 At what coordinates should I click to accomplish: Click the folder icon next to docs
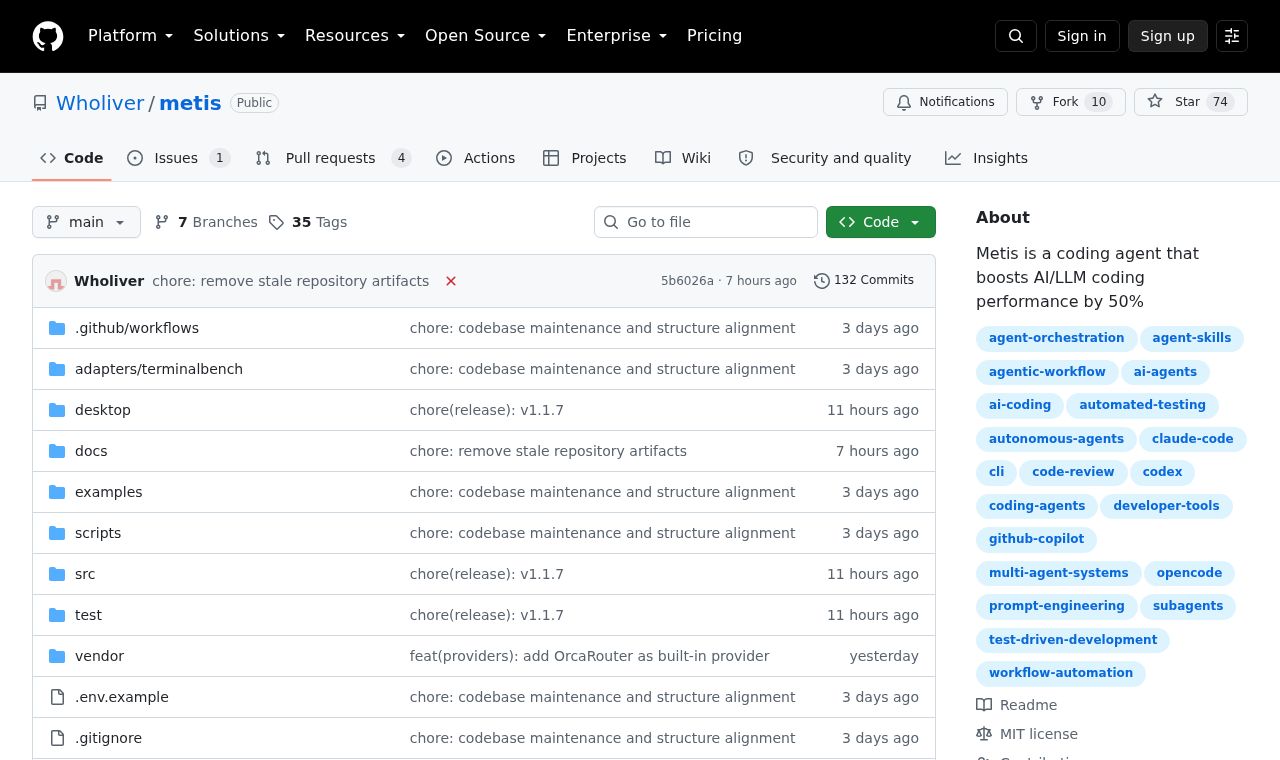pyautogui.click(x=57, y=451)
